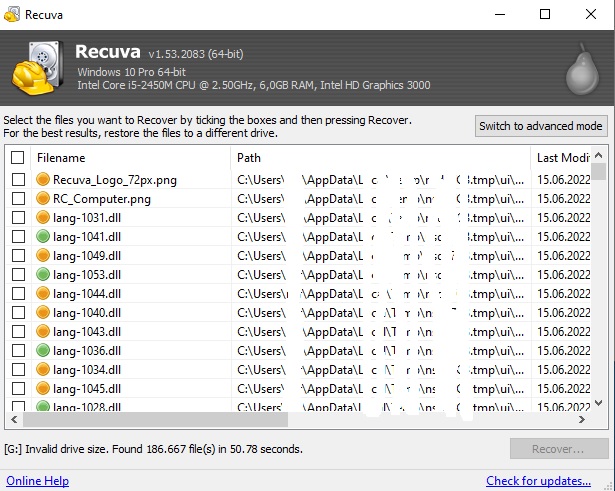Click green status dot for lang-1036.dll
Image resolution: width=615 pixels, height=491 pixels.
pyautogui.click(x=43, y=350)
